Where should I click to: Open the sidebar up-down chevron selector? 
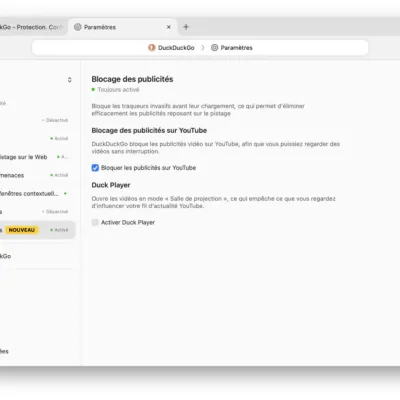[69, 80]
